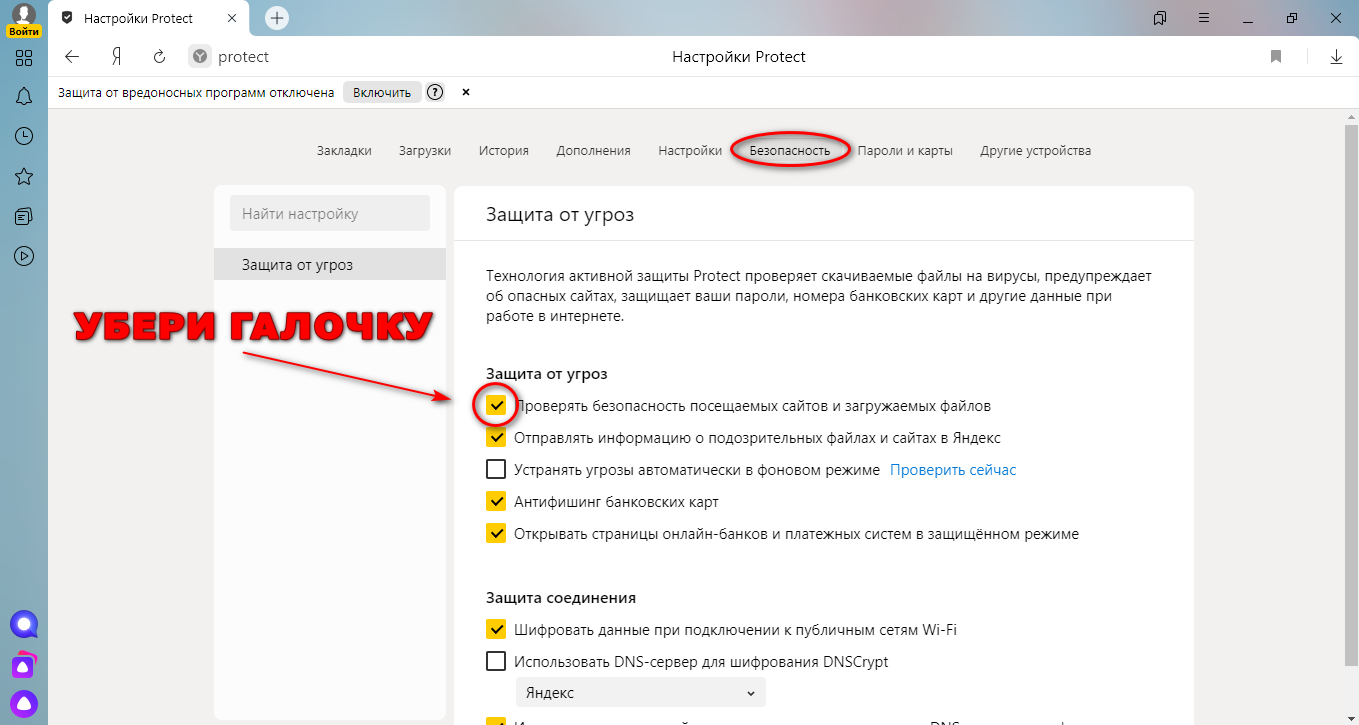Open the downloads arrow icon
The height and width of the screenshot is (725, 1359).
point(1336,57)
